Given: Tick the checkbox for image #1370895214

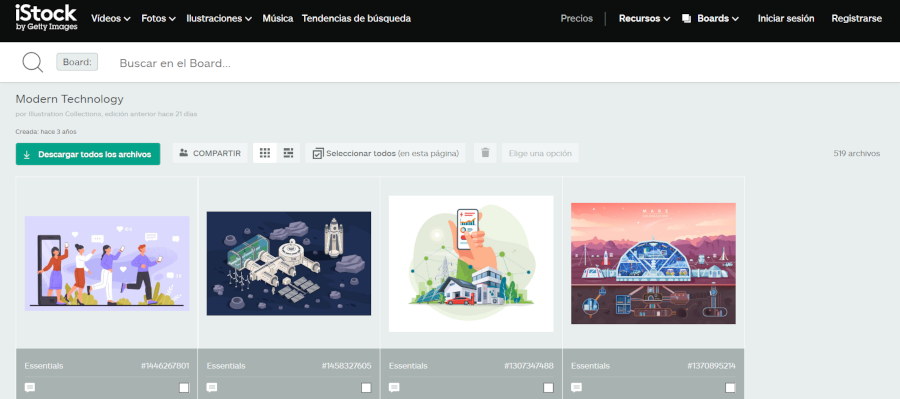Looking at the screenshot, I should tap(730, 388).
